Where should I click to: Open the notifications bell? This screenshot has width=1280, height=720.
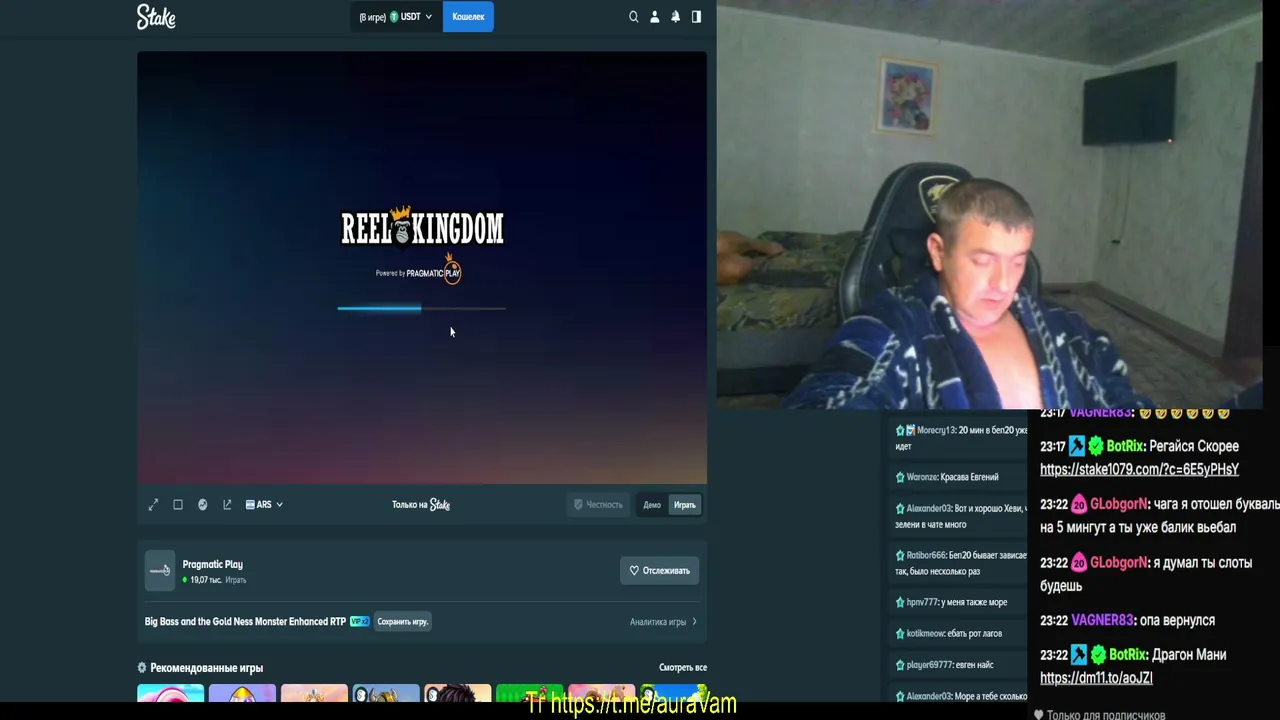click(x=676, y=17)
